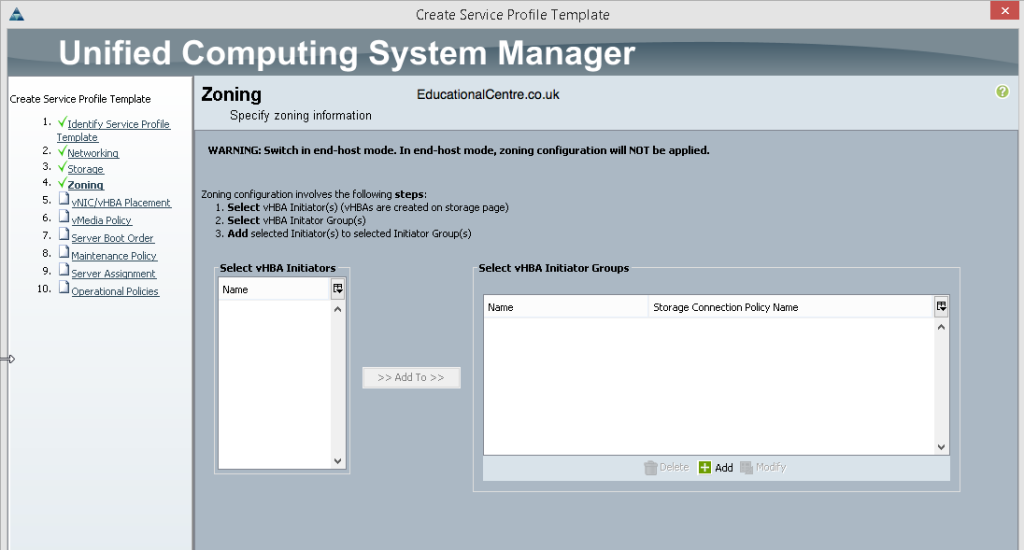Jump to vNIC/vHBA Placement step
This screenshot has height=550, width=1024.
[x=121, y=202]
